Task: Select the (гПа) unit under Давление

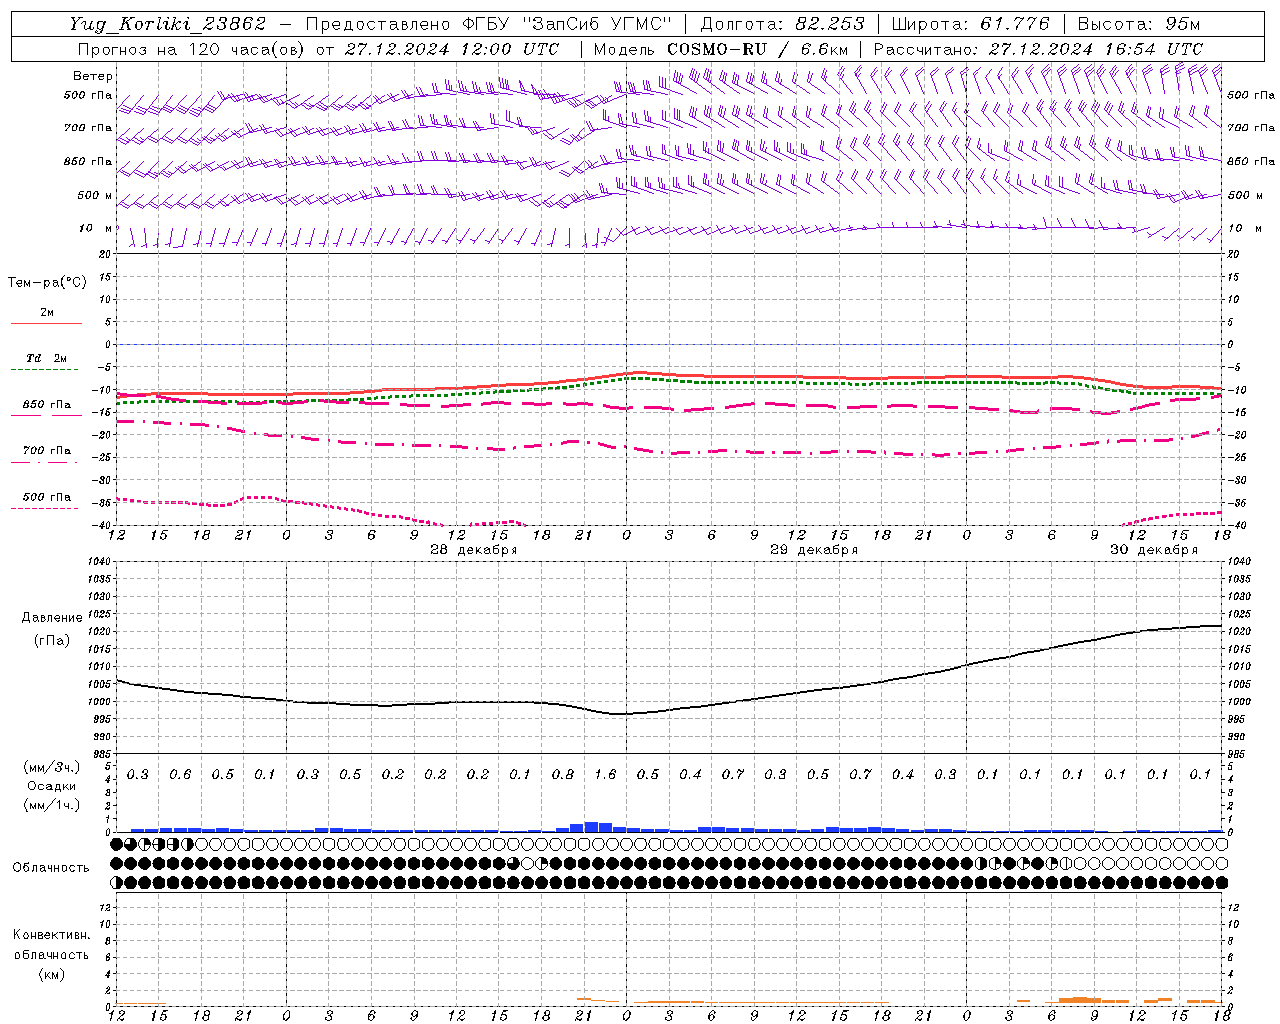Action: coord(52,641)
